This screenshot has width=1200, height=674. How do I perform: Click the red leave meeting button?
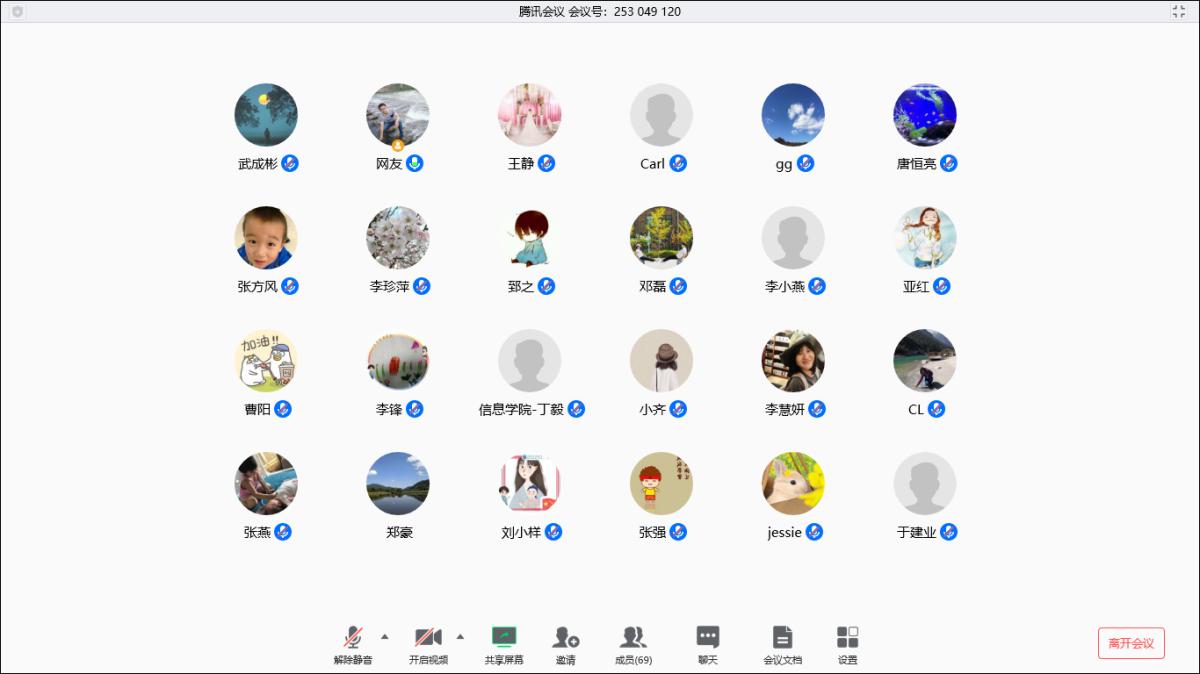pos(1131,643)
